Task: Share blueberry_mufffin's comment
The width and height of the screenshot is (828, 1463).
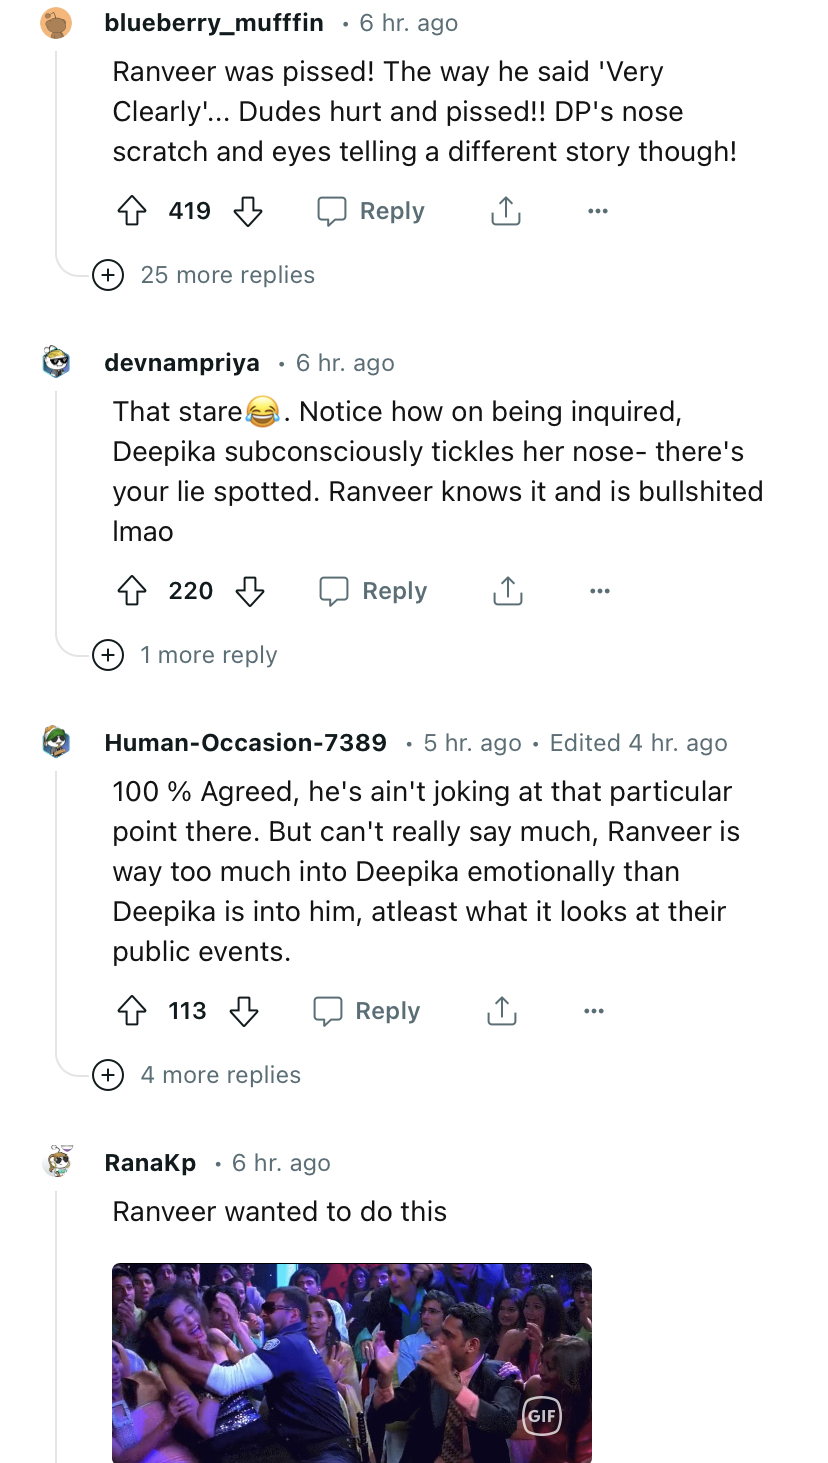Action: pyautogui.click(x=506, y=211)
